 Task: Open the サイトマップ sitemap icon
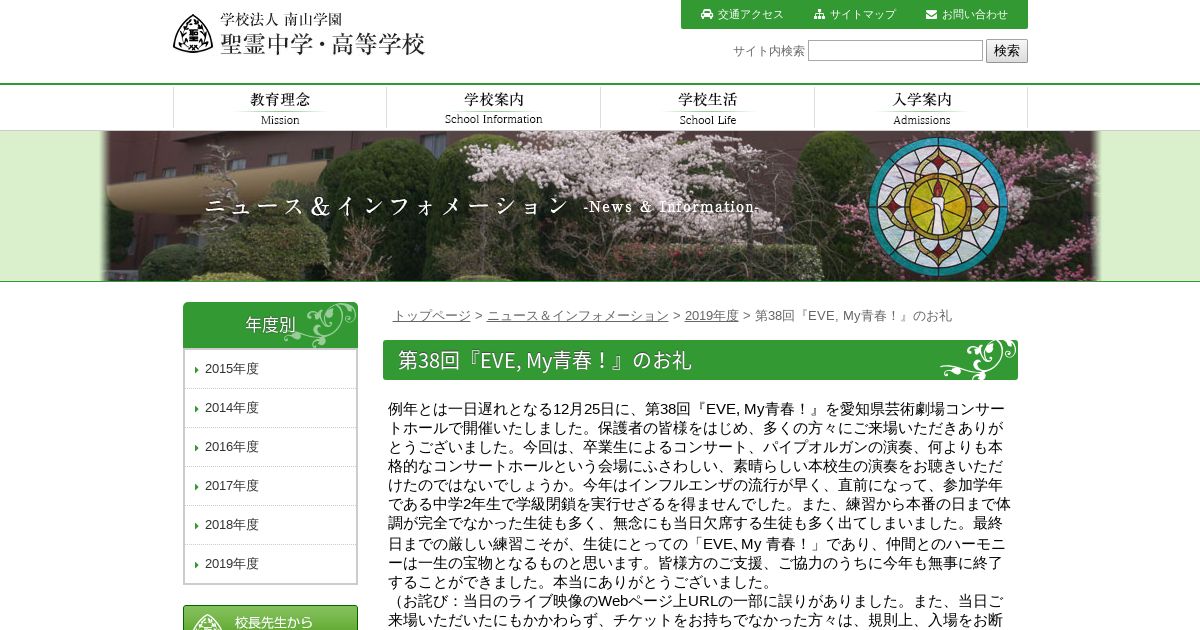820,14
